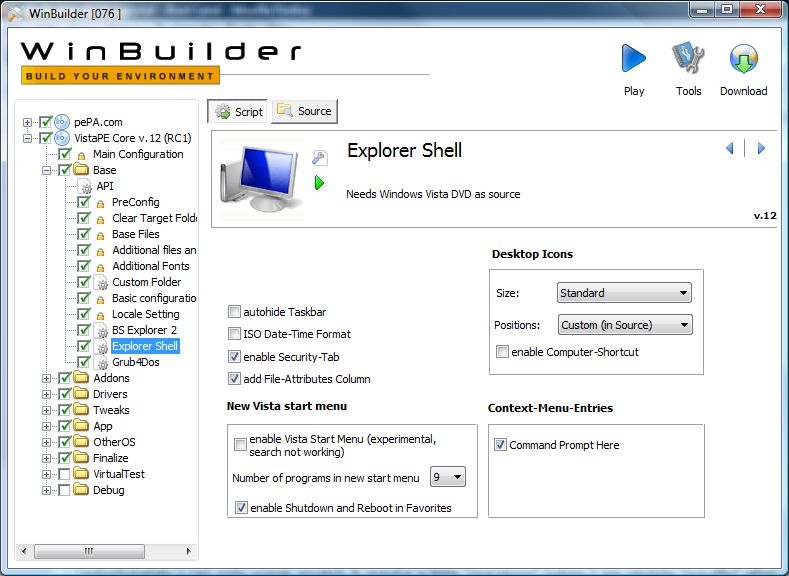
Task: Click the OtherOS folder icon
Action: point(81,442)
